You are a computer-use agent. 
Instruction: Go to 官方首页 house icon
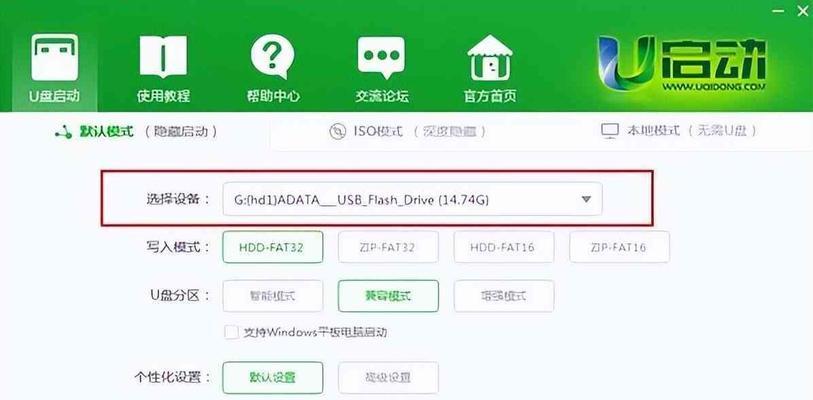490,57
